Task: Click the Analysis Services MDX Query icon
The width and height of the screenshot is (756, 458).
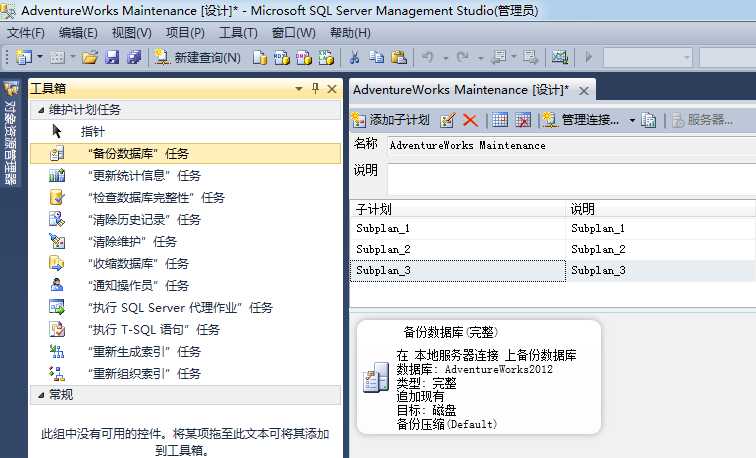Action: pos(282,58)
